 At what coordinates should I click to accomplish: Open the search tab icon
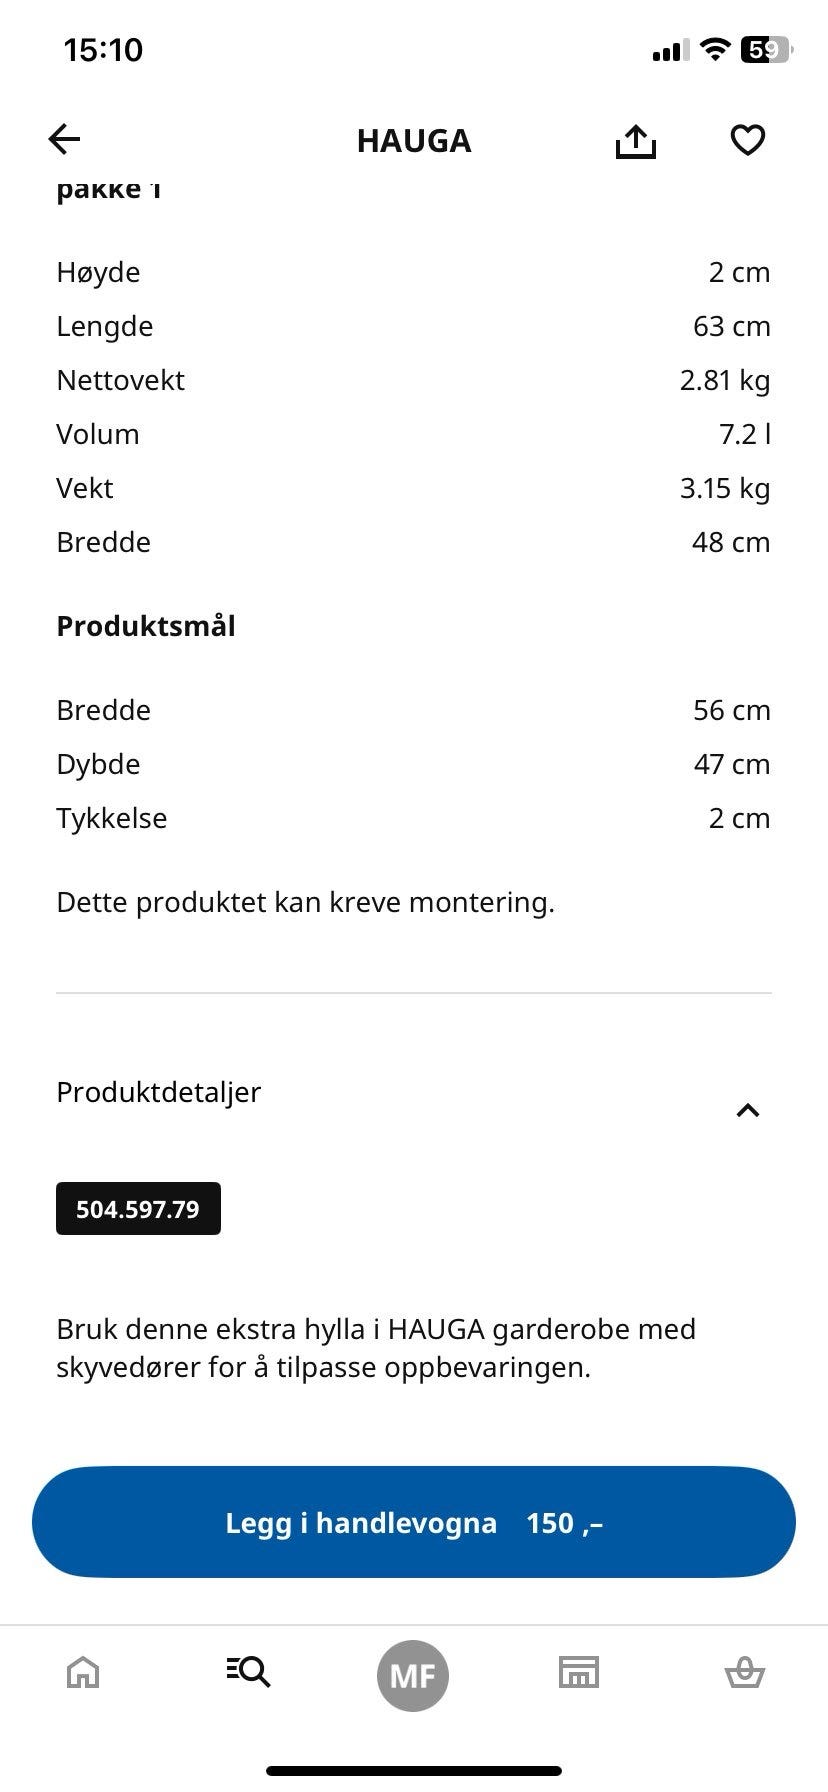[x=248, y=1671]
